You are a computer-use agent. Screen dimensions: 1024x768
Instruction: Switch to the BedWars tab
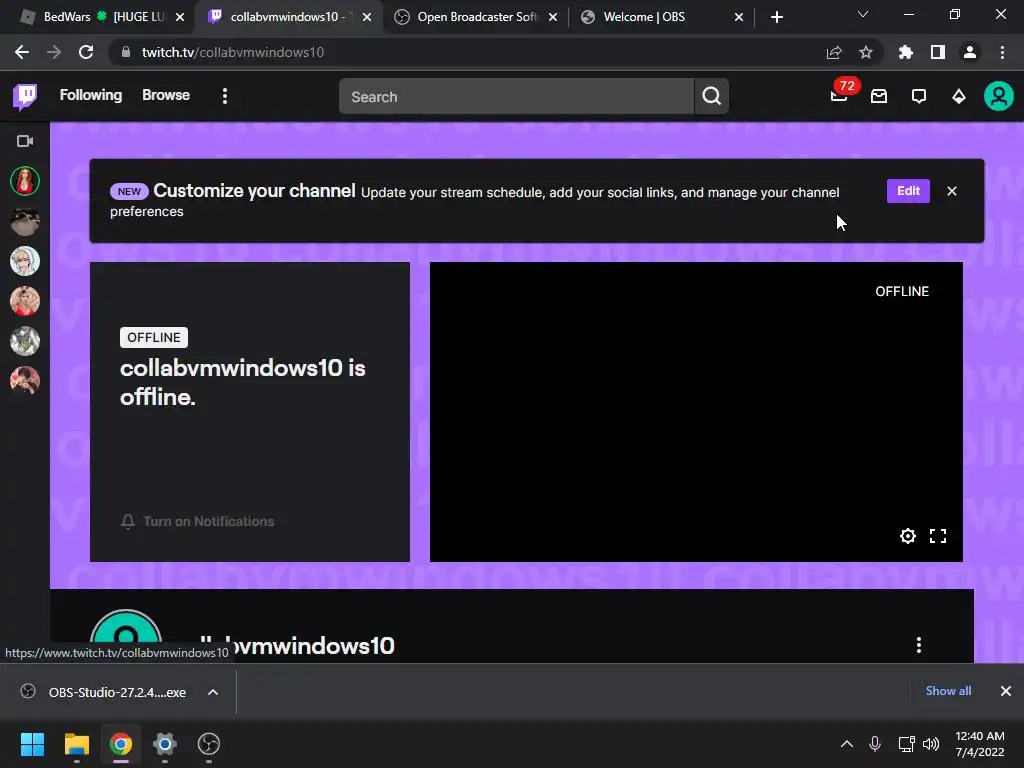(103, 17)
